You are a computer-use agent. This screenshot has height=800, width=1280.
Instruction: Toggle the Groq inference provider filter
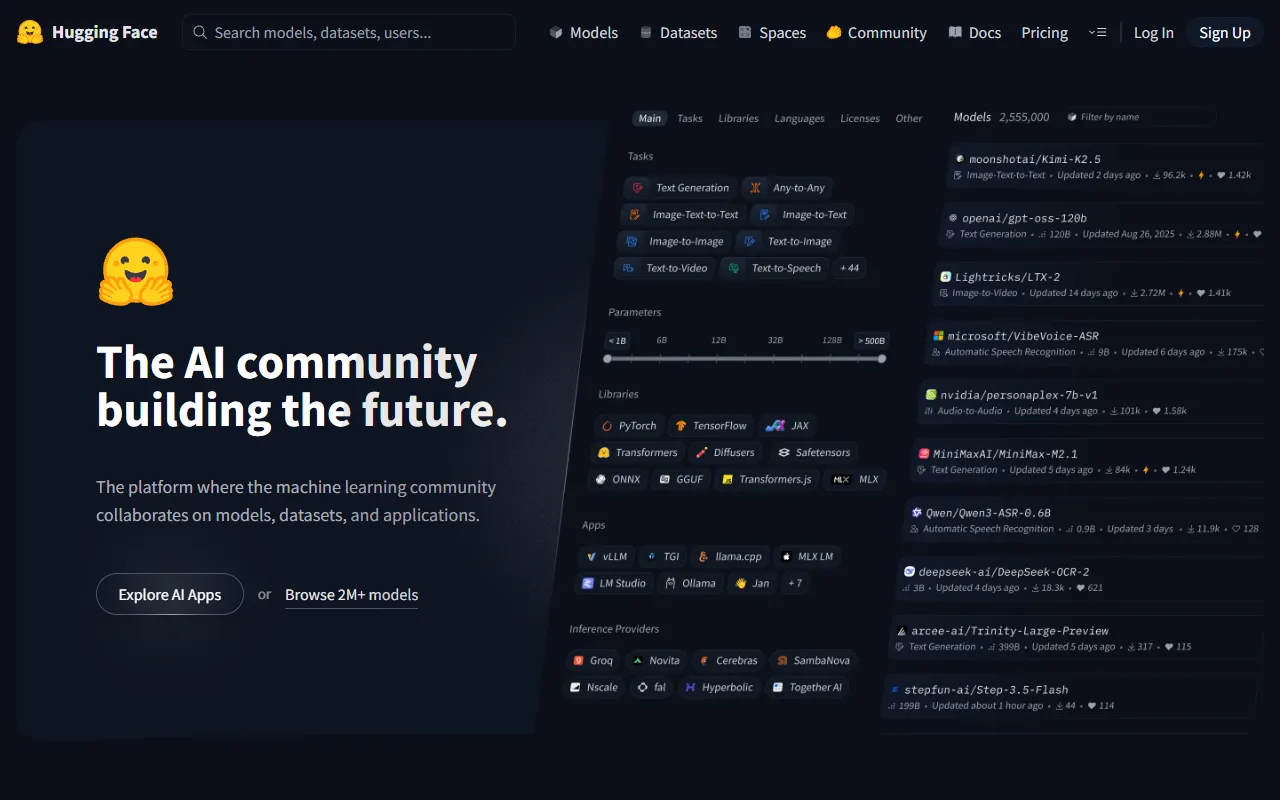click(592, 660)
